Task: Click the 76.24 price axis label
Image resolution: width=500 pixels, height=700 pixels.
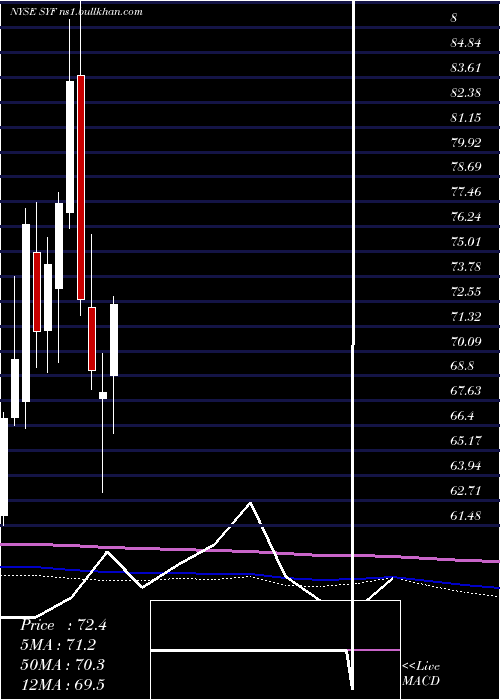Action: coord(466,217)
